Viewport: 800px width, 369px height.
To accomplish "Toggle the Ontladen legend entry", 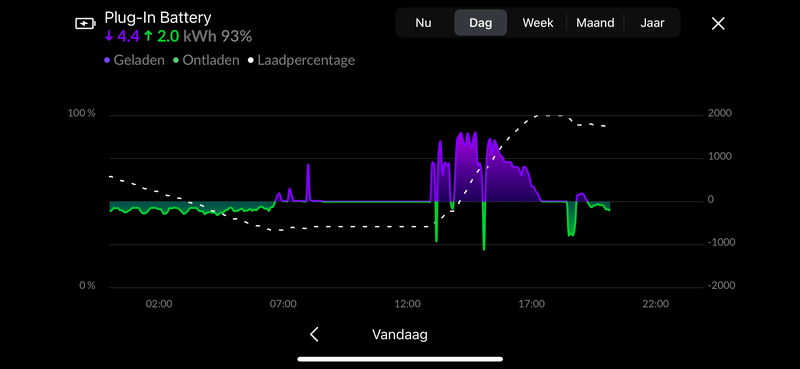I will [x=206, y=60].
